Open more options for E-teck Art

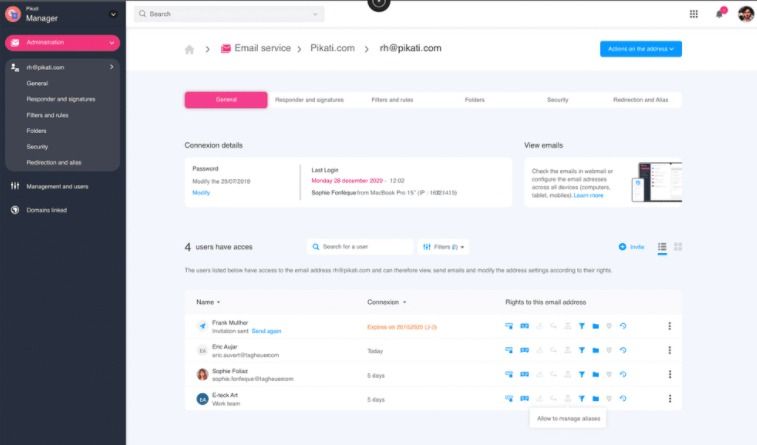click(x=670, y=399)
